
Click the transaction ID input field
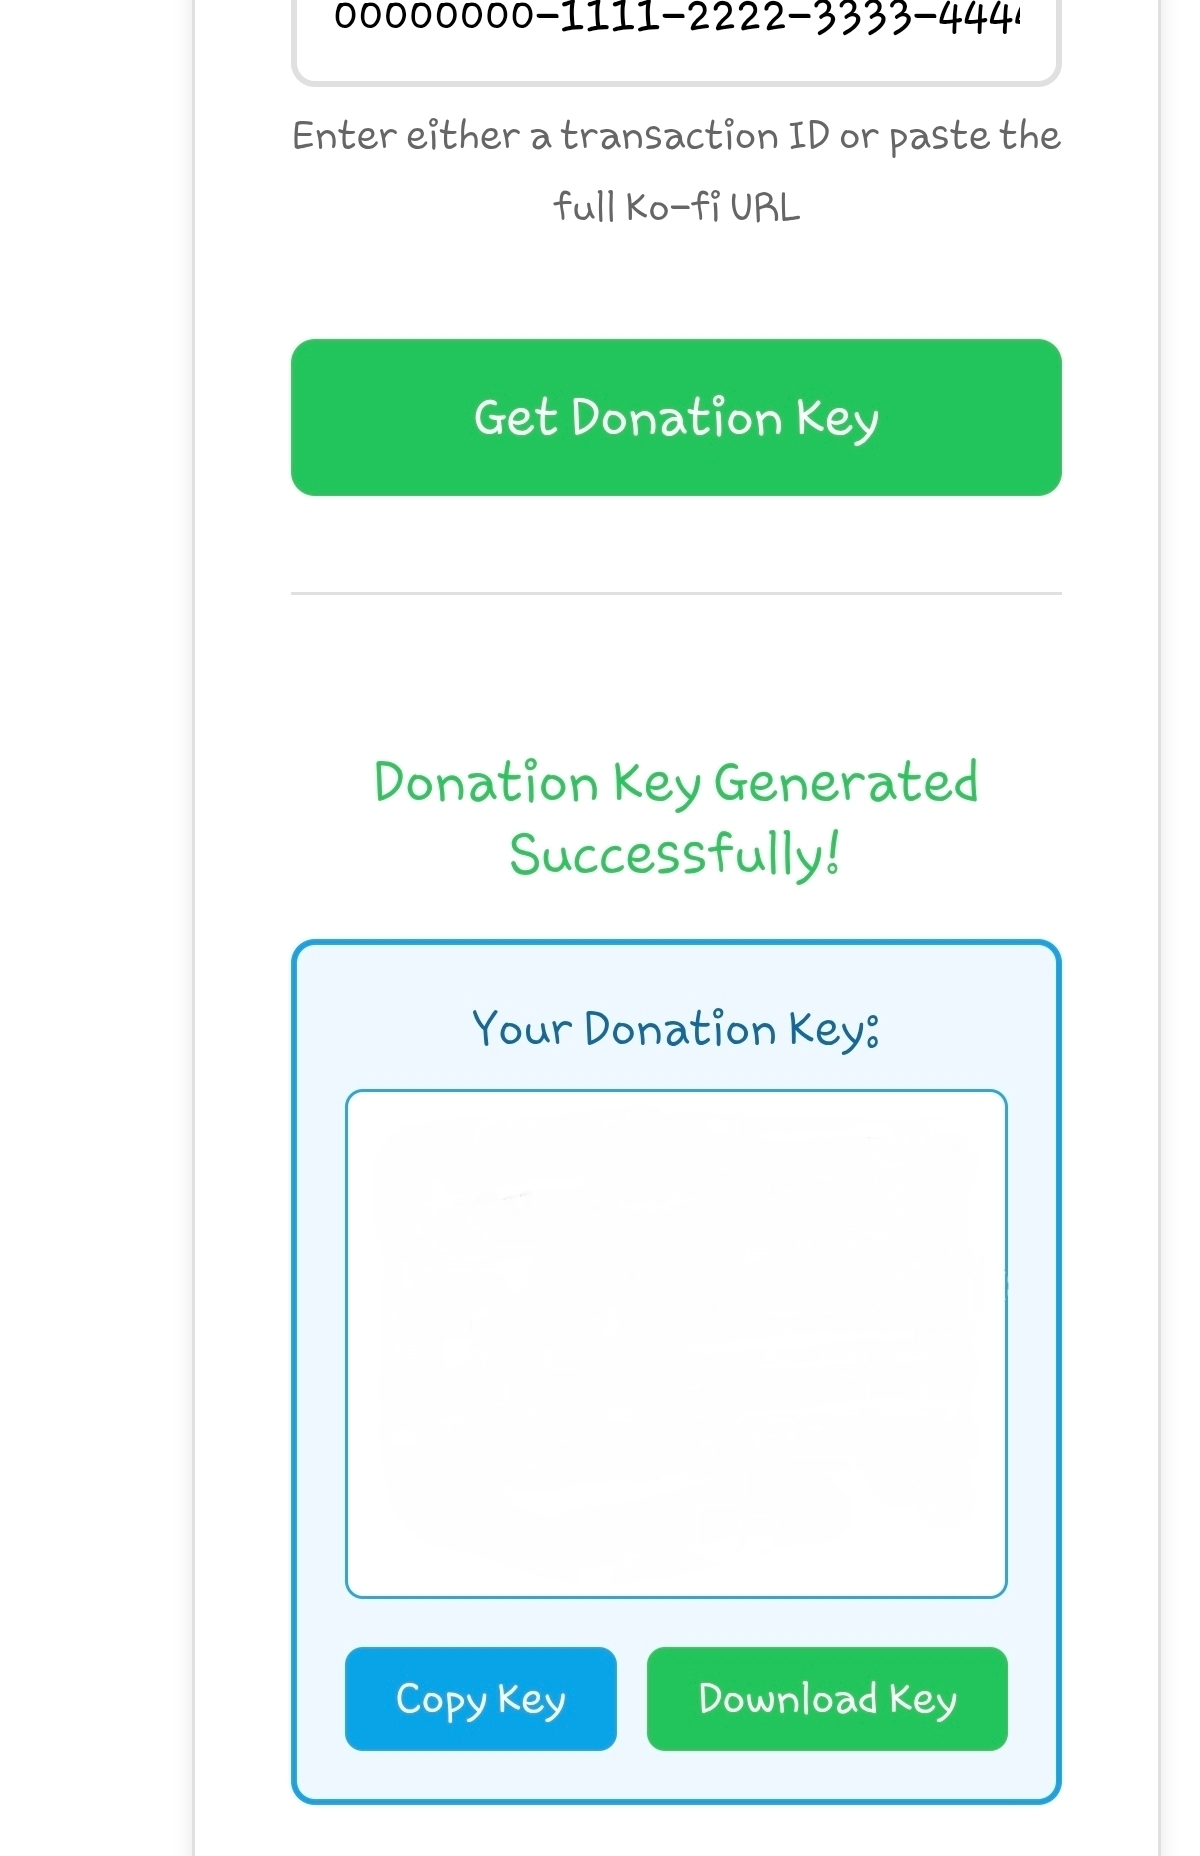click(x=675, y=30)
